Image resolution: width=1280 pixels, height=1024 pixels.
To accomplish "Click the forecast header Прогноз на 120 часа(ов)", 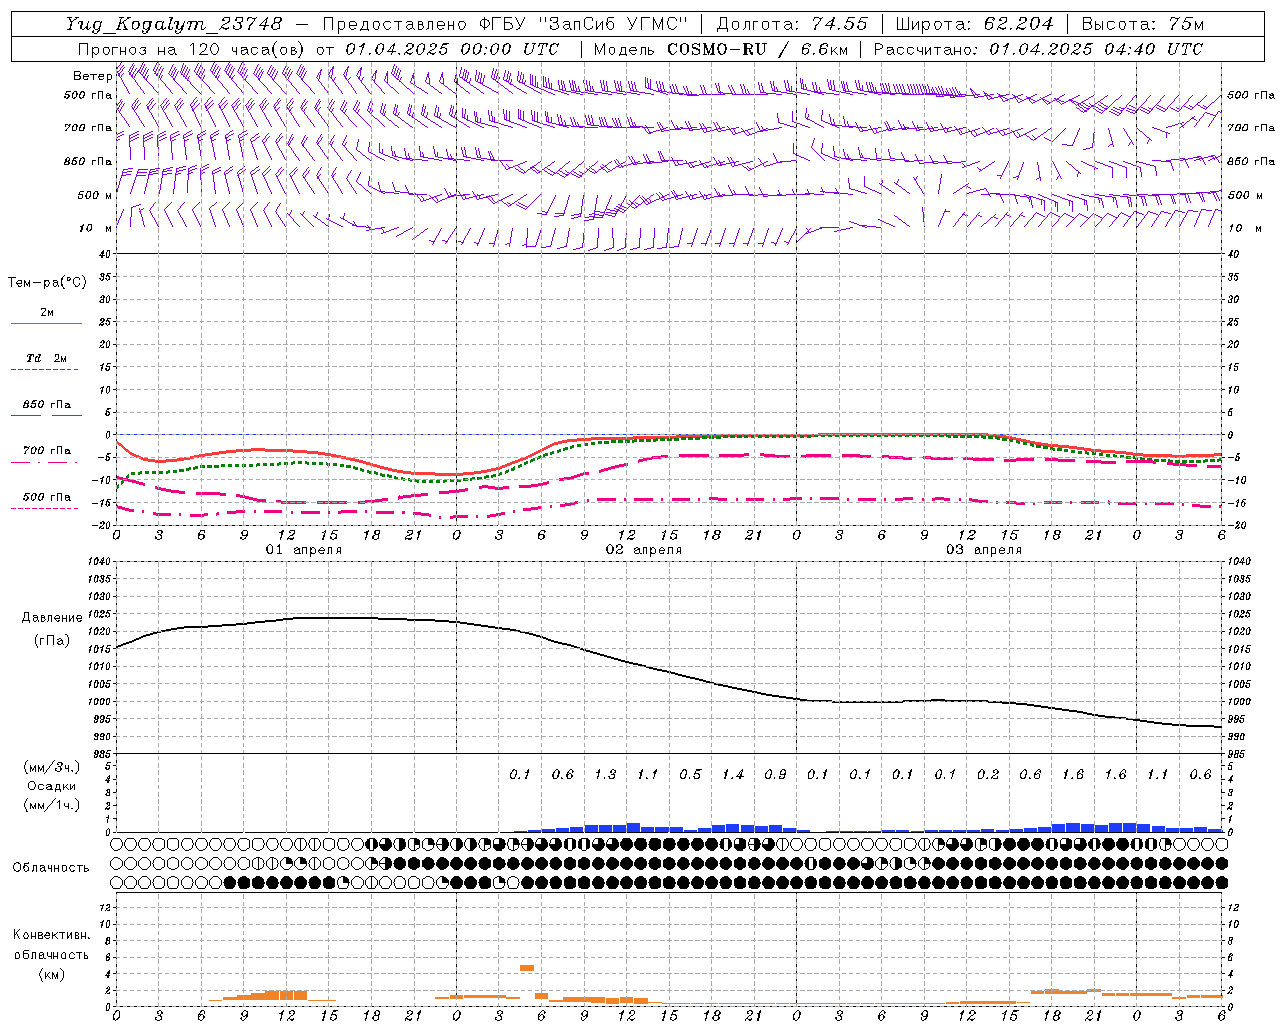I will (x=192, y=49).
